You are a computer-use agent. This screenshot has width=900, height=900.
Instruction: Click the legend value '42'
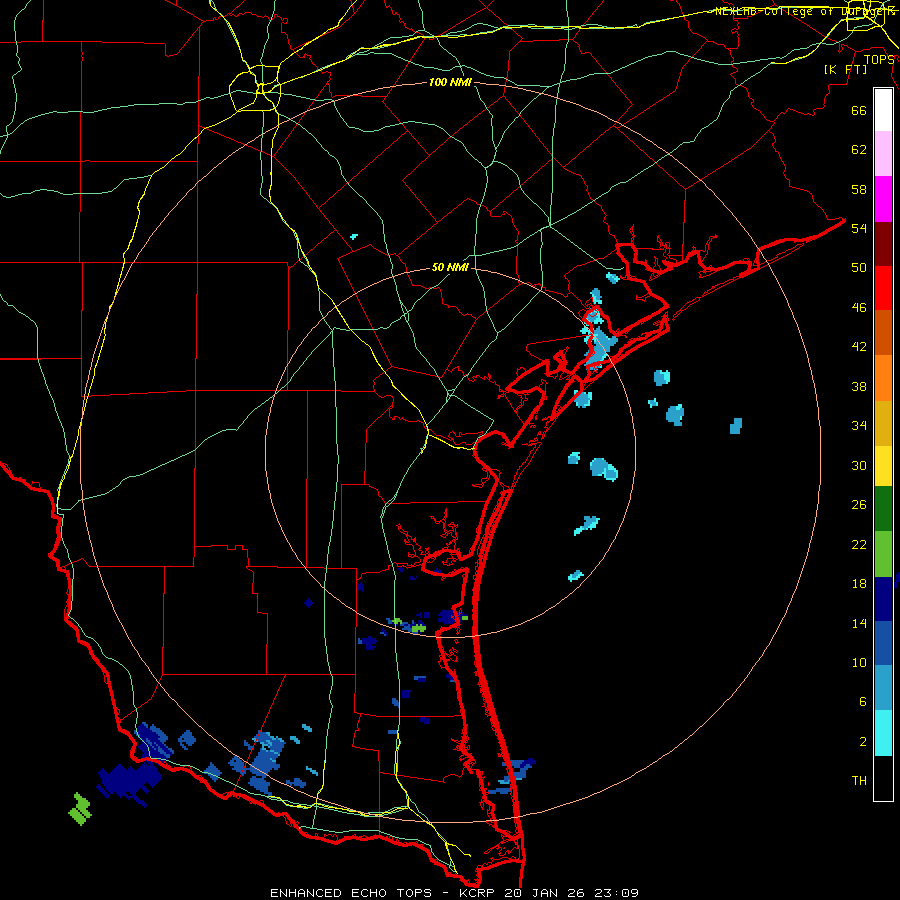pyautogui.click(x=859, y=347)
